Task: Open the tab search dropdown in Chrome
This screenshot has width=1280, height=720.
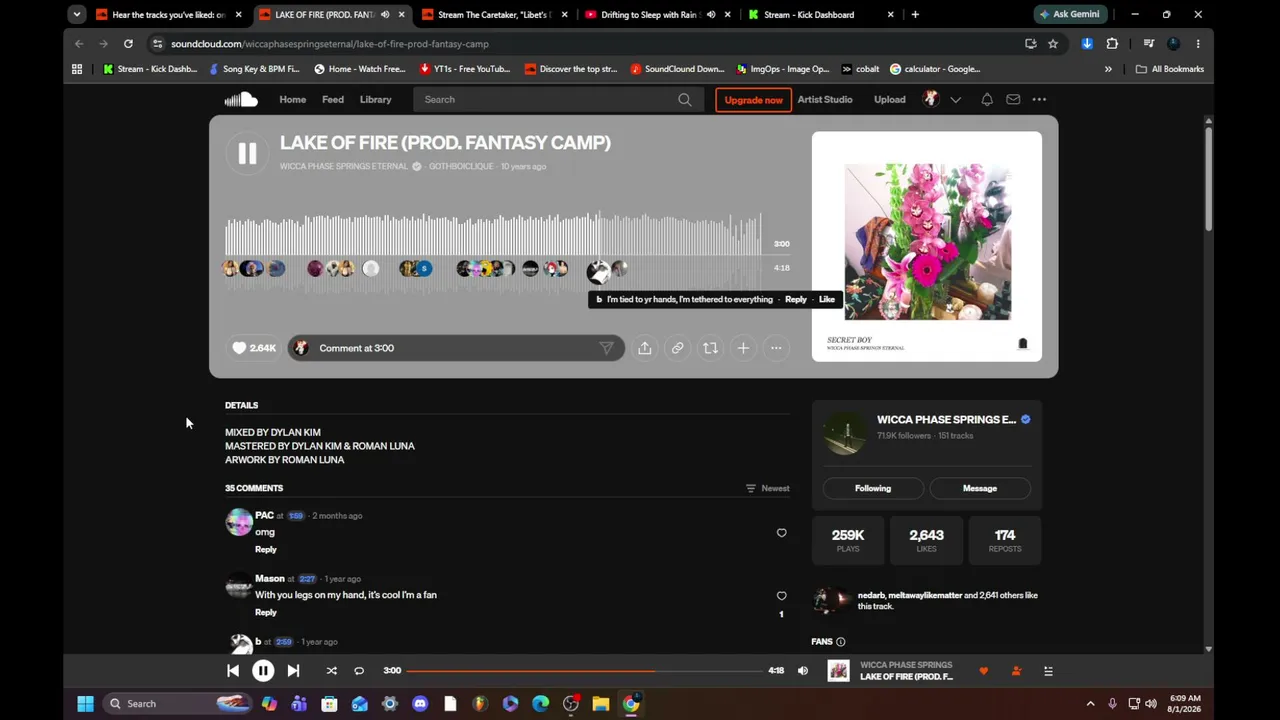Action: coord(77,15)
